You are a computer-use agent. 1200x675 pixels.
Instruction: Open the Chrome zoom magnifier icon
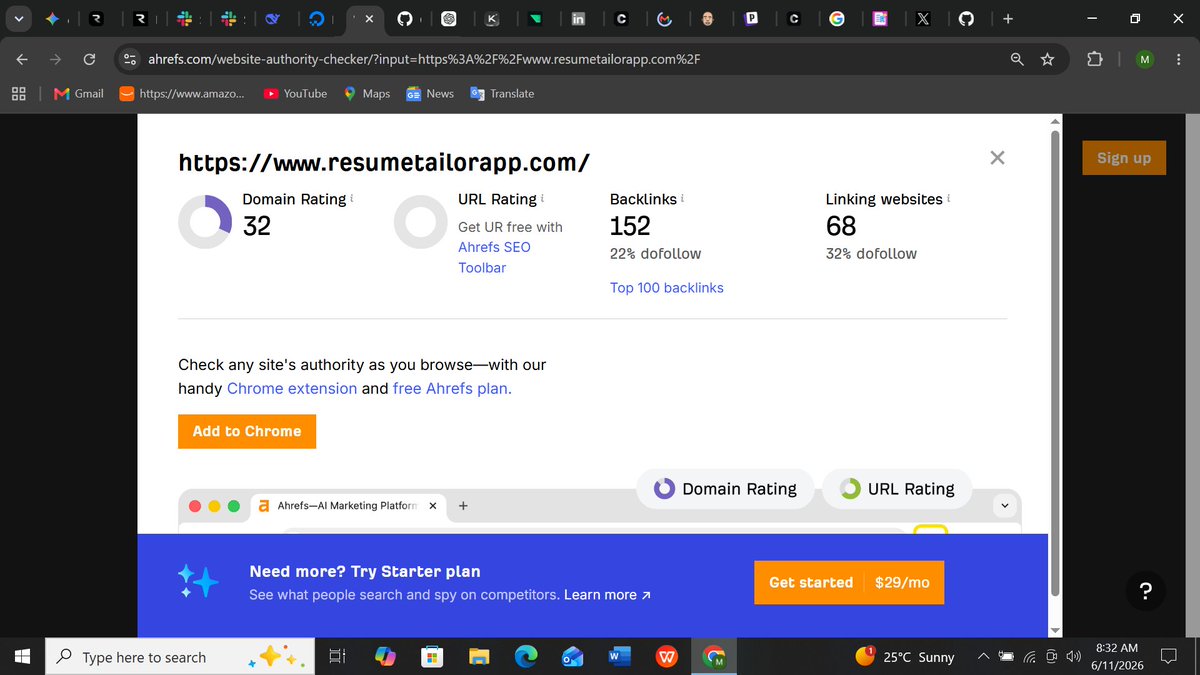click(x=1017, y=60)
